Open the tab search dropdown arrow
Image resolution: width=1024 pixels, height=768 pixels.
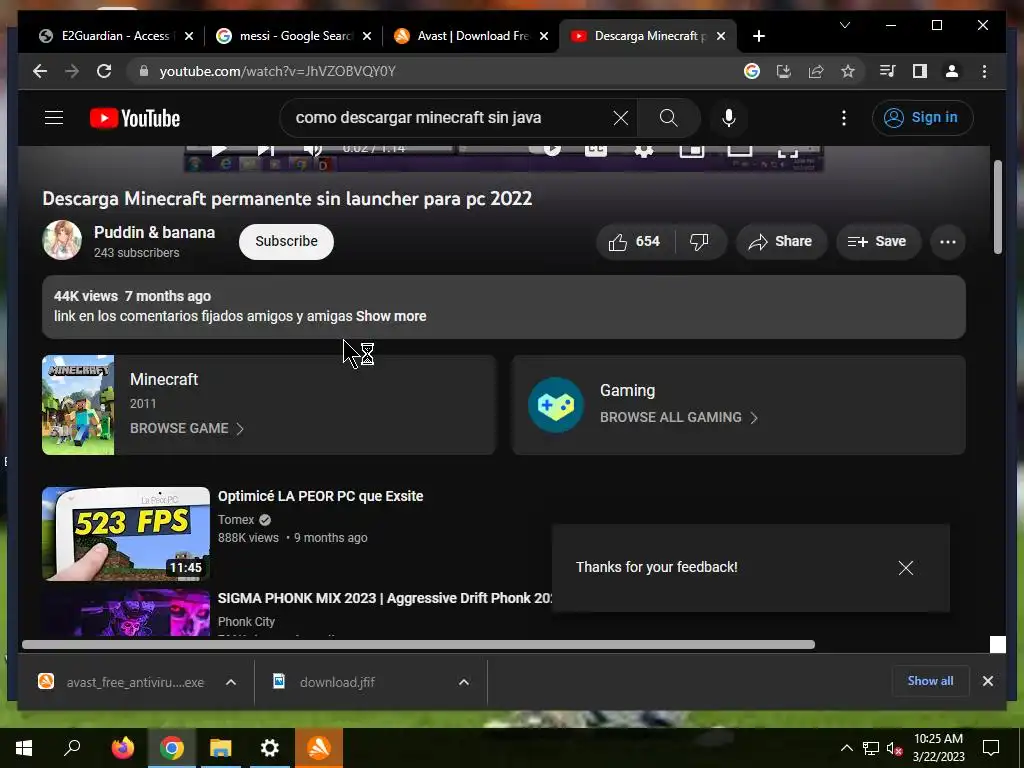(x=844, y=25)
